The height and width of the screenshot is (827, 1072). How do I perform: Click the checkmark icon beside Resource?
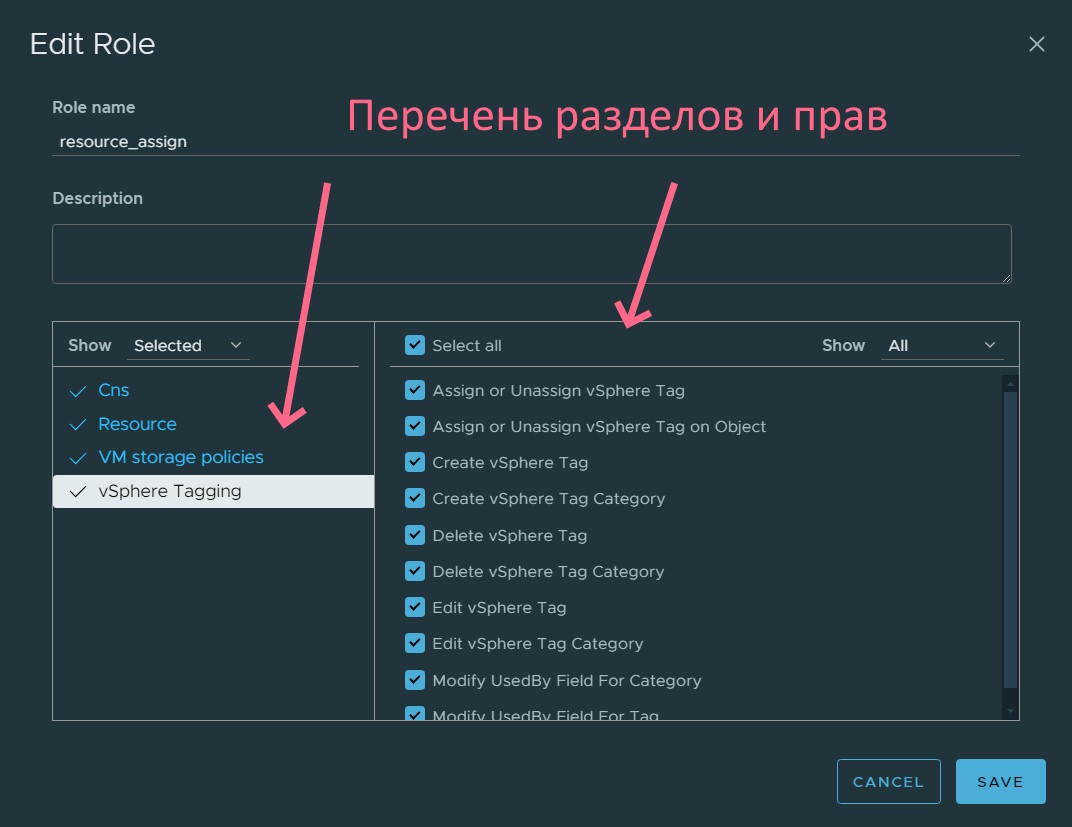(78, 425)
